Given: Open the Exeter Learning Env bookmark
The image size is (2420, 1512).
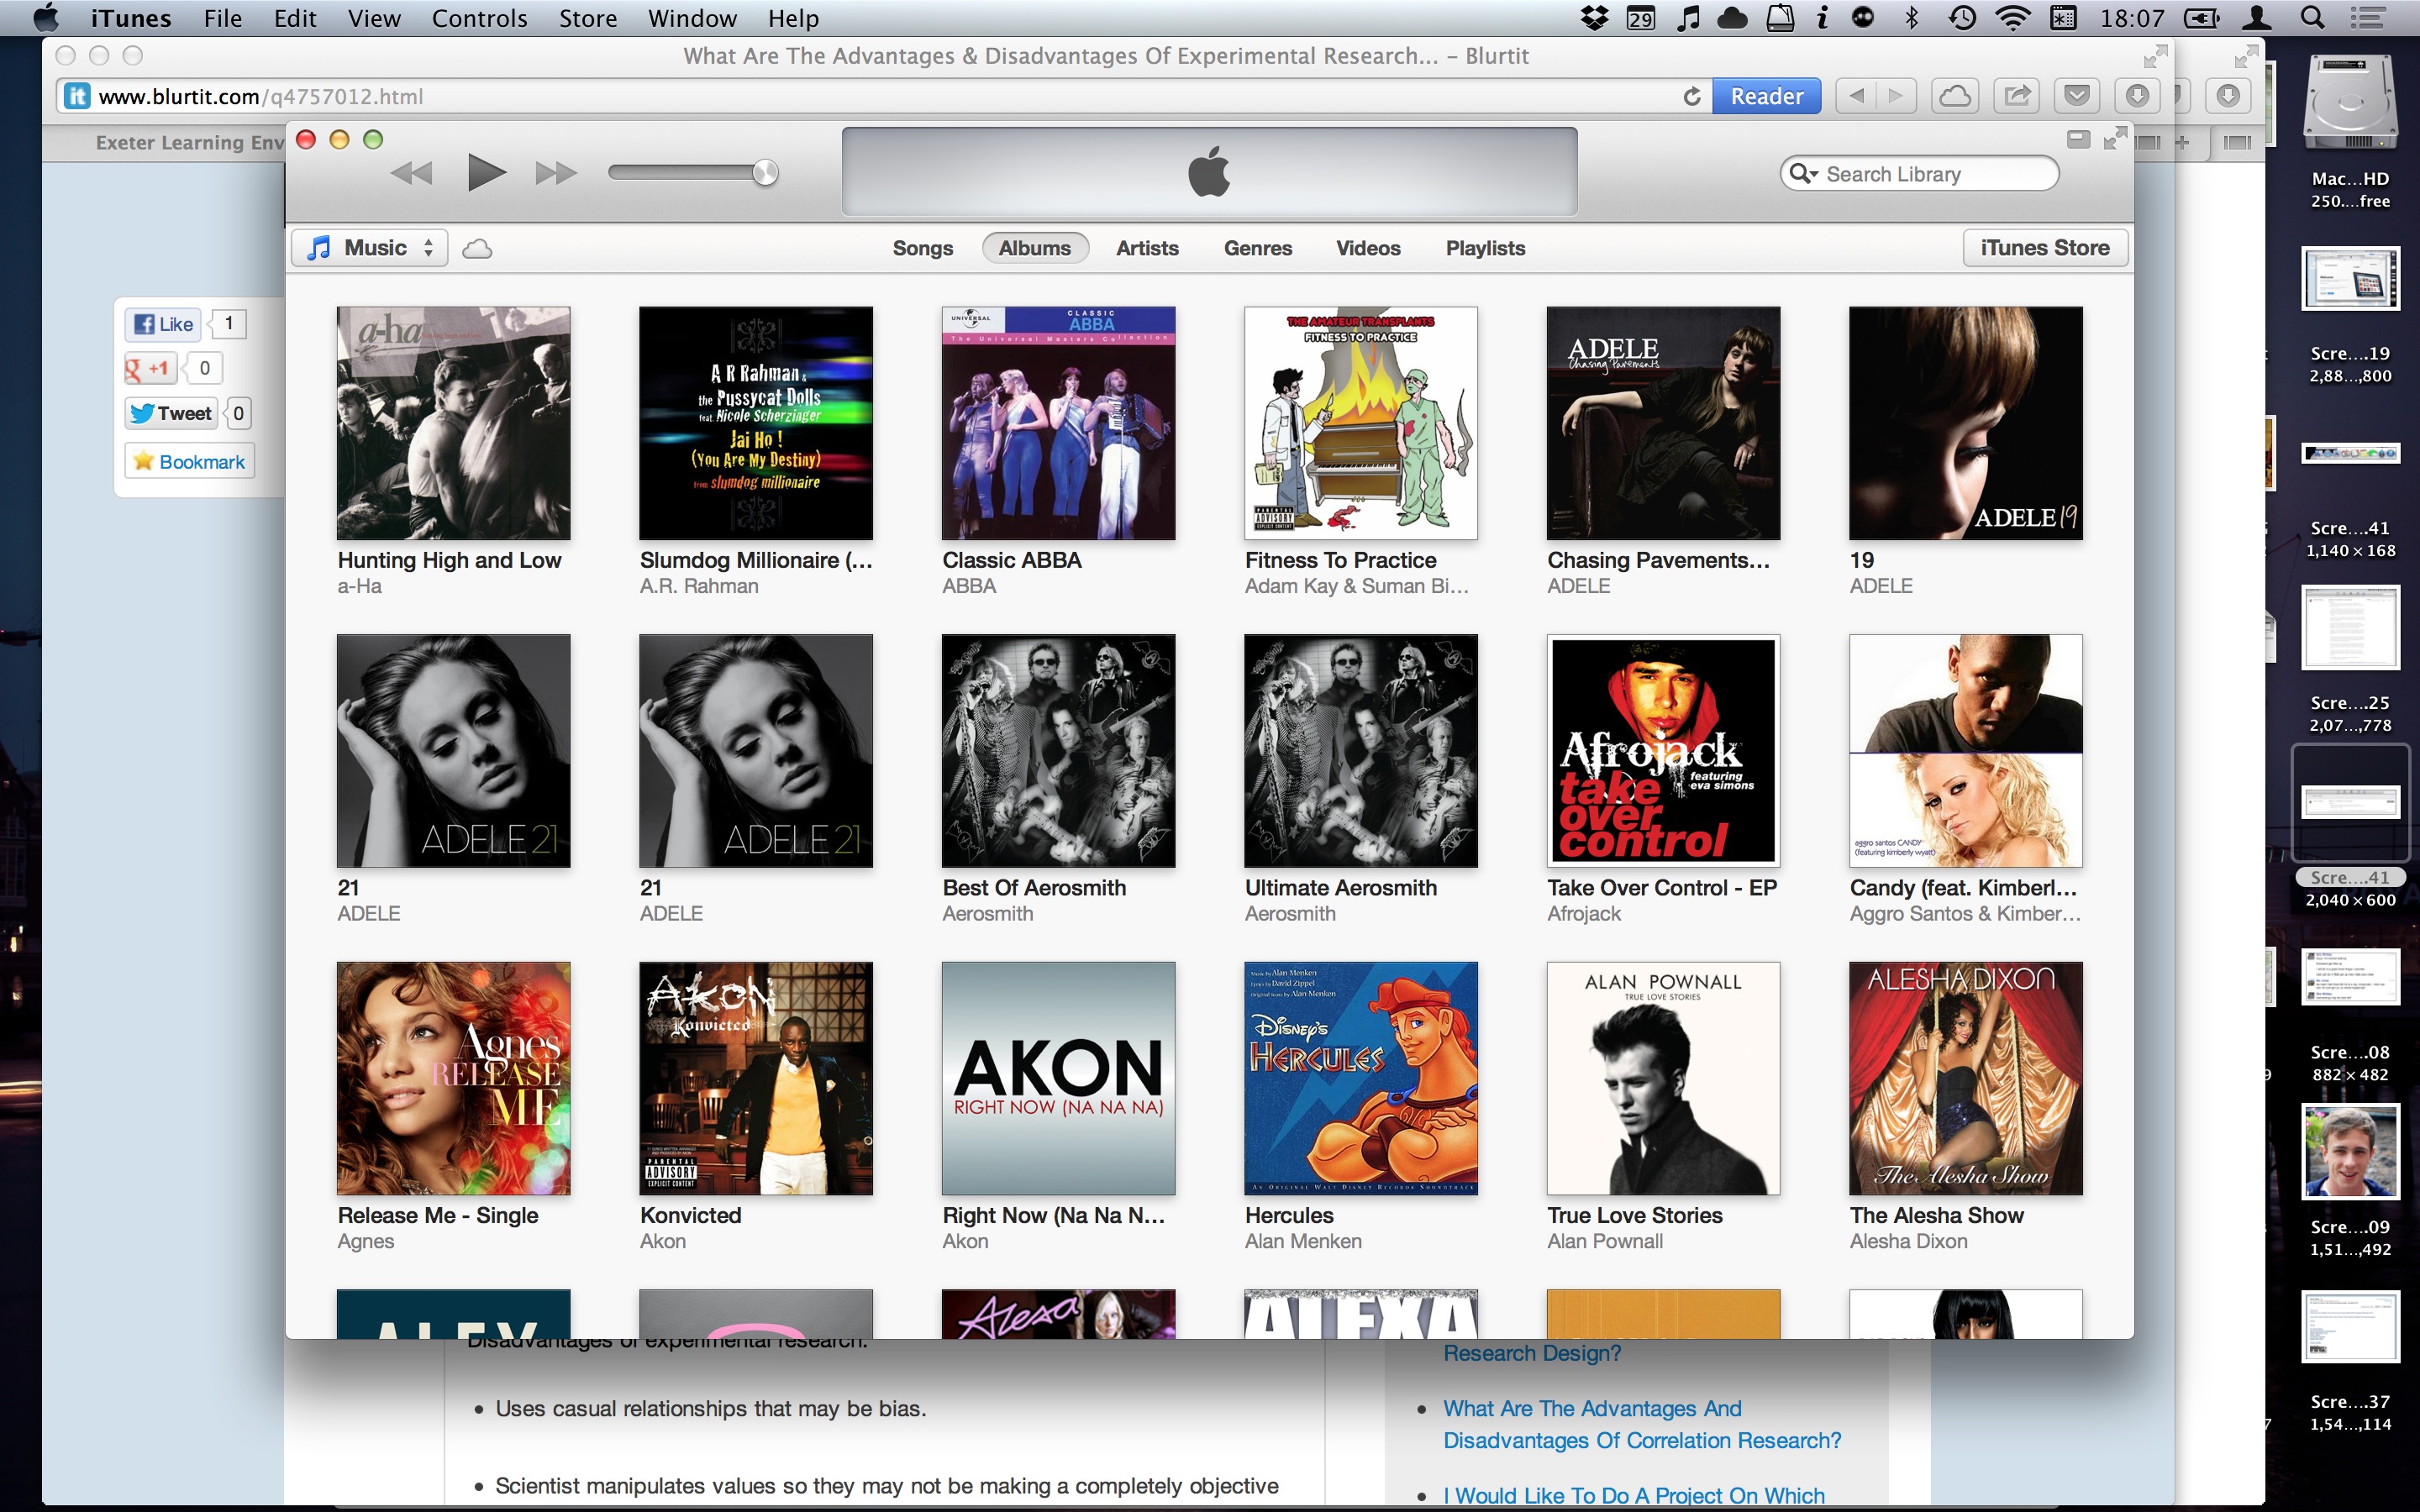Looking at the screenshot, I should 190,142.
